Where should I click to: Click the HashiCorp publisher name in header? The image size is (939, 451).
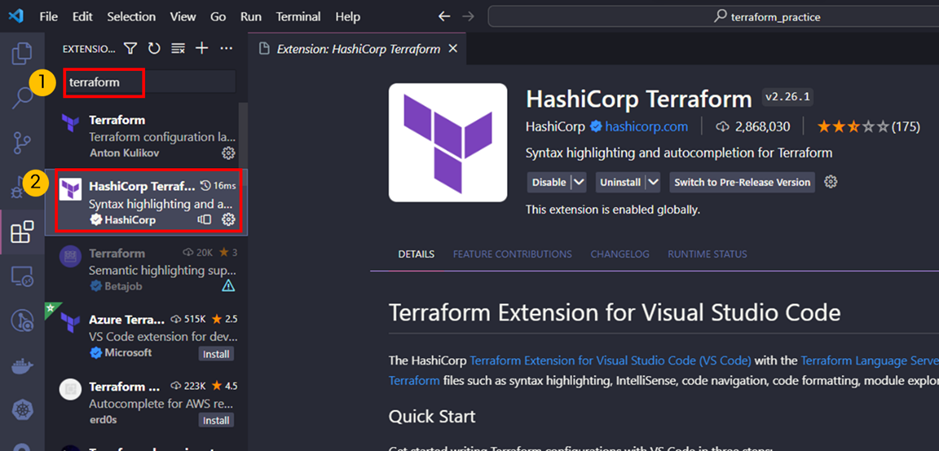pyautogui.click(x=555, y=126)
